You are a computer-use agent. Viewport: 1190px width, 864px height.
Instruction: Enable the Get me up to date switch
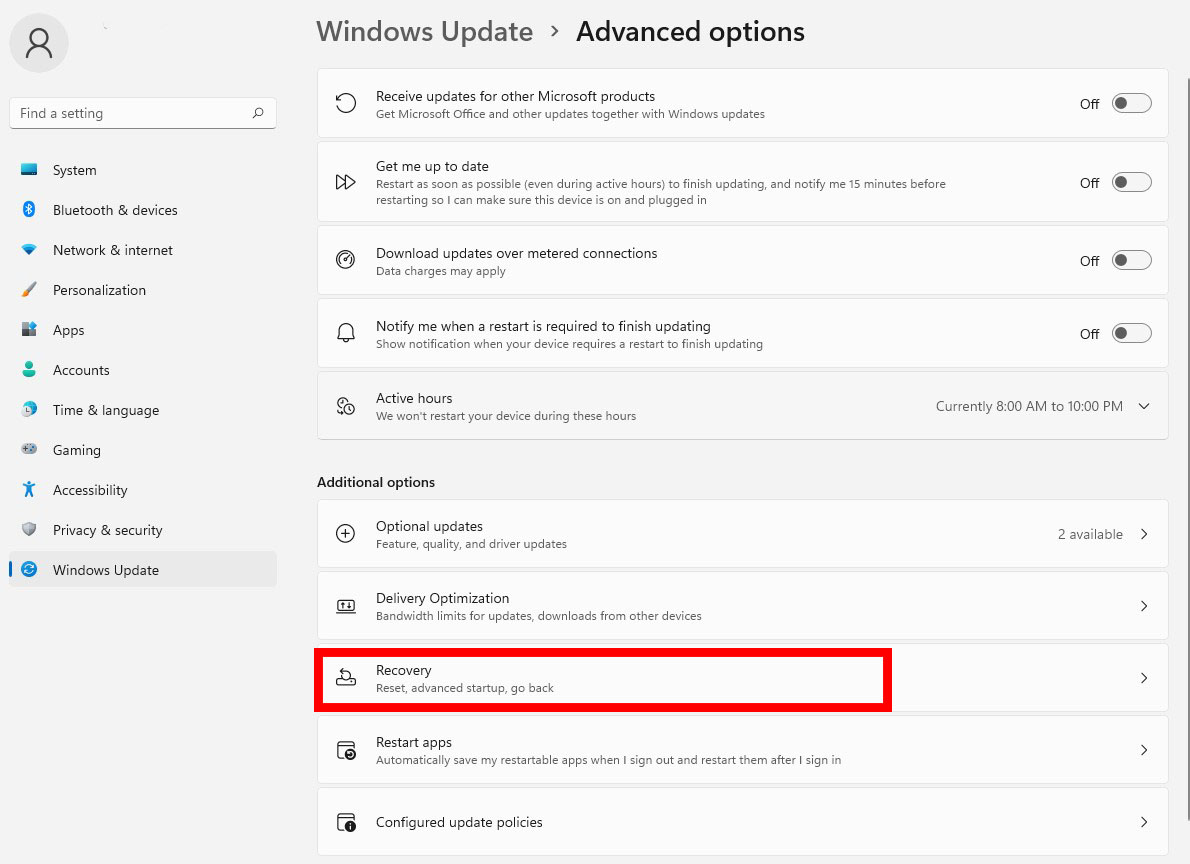click(1132, 182)
